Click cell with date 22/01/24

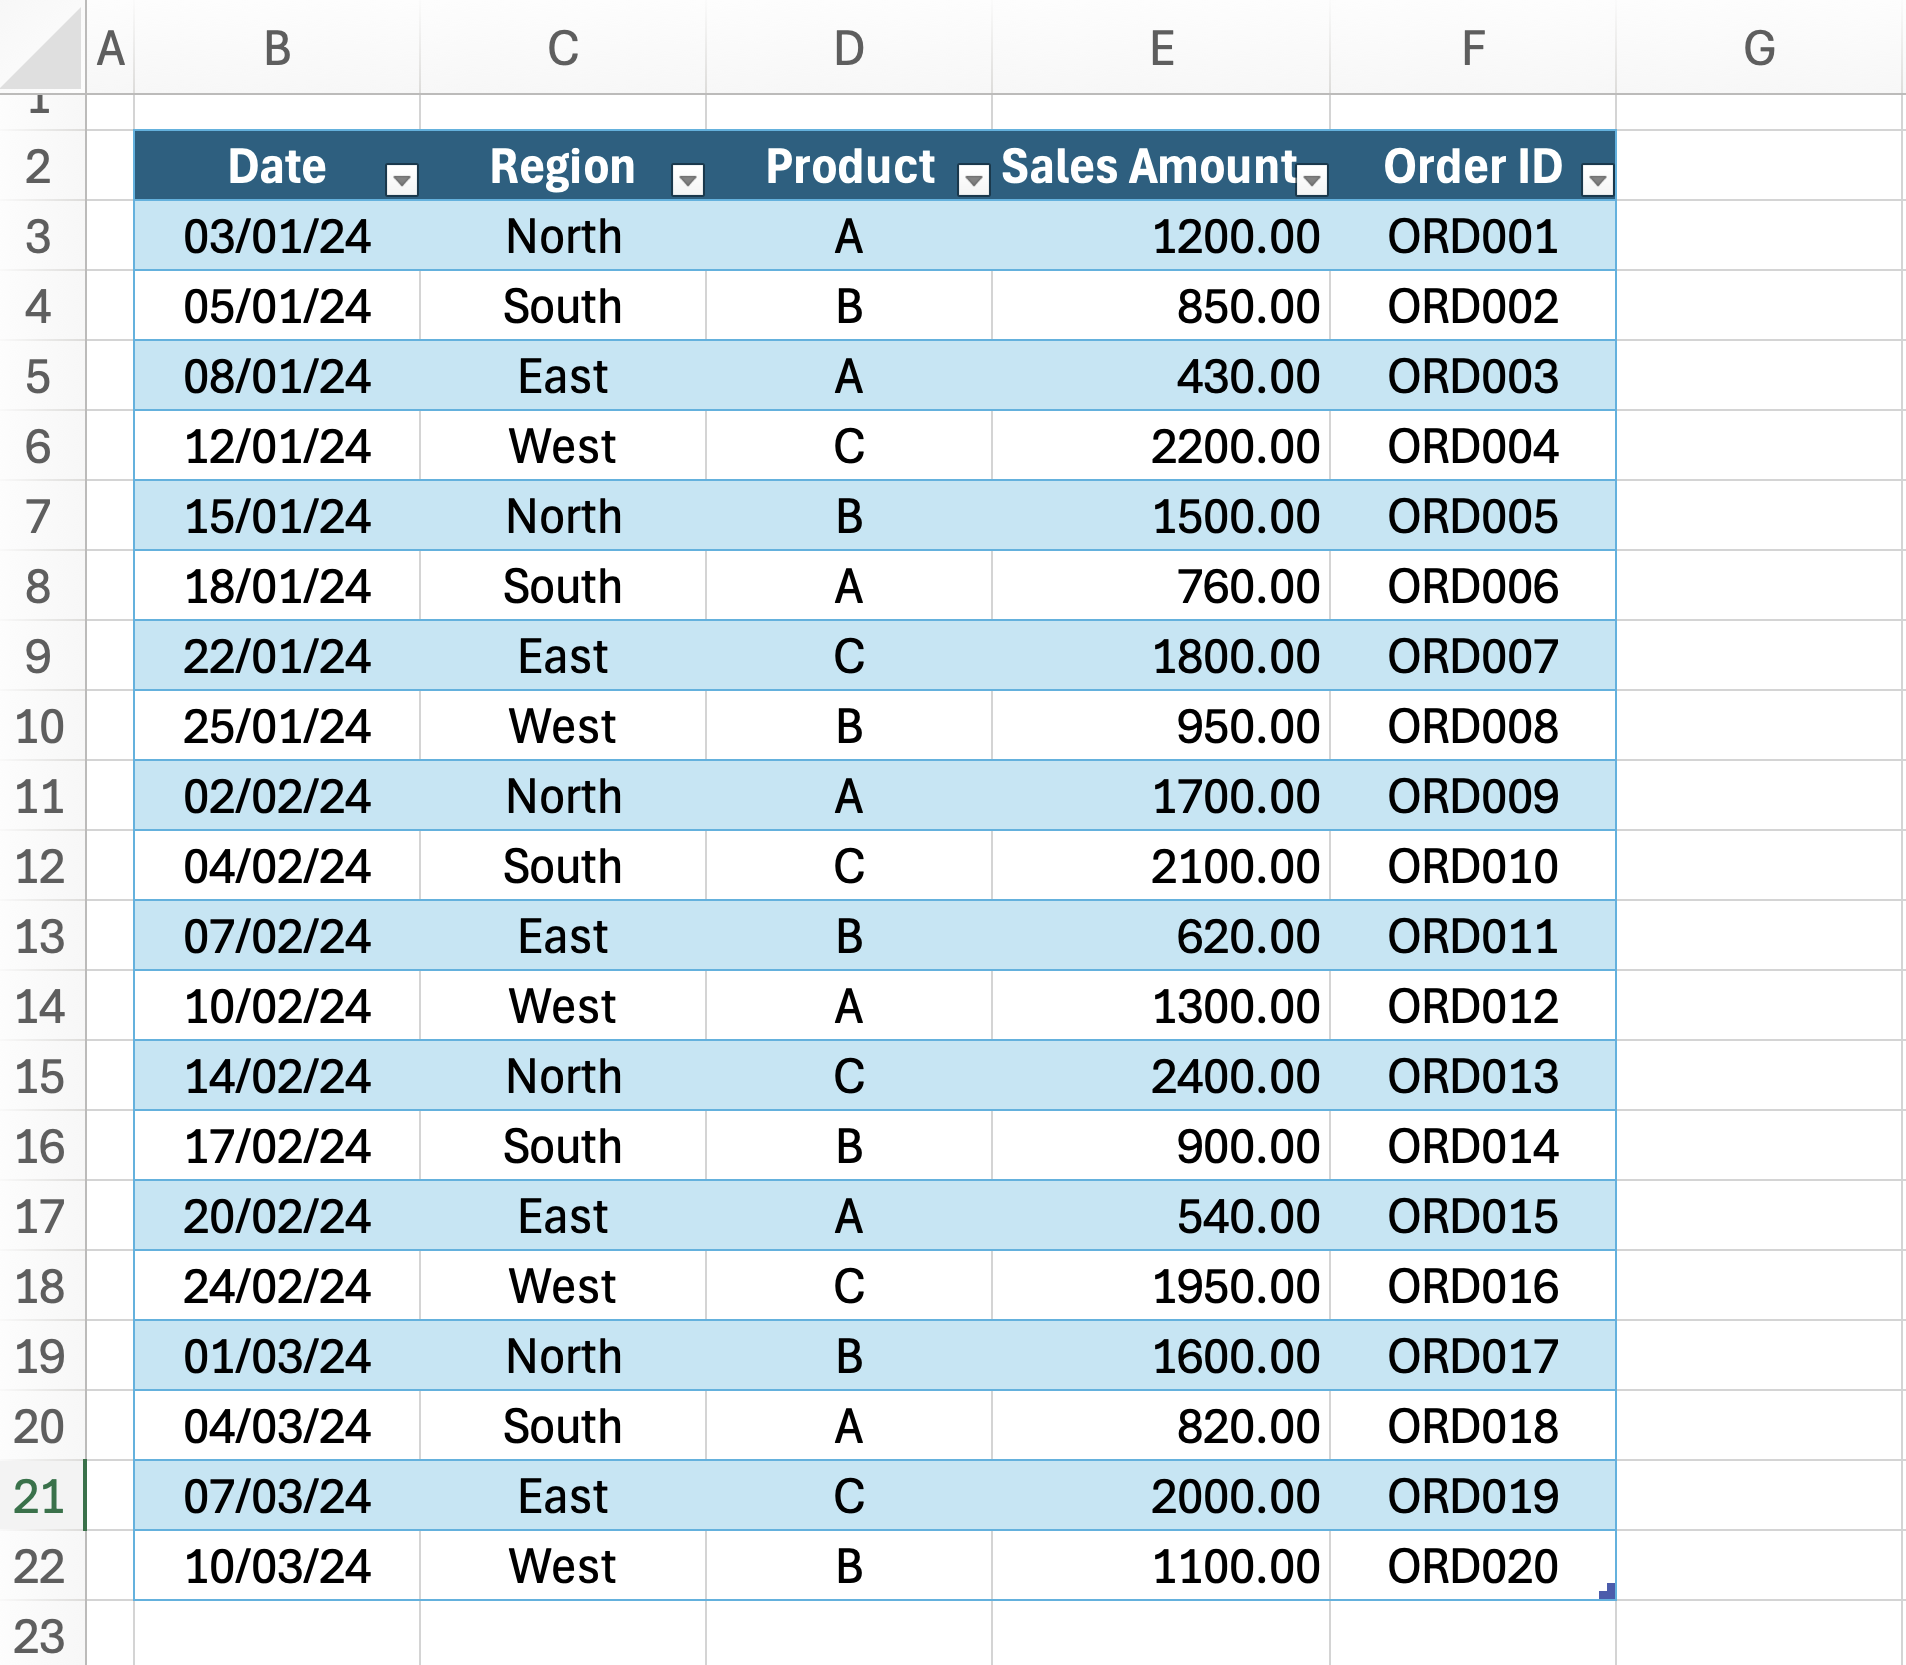[277, 656]
